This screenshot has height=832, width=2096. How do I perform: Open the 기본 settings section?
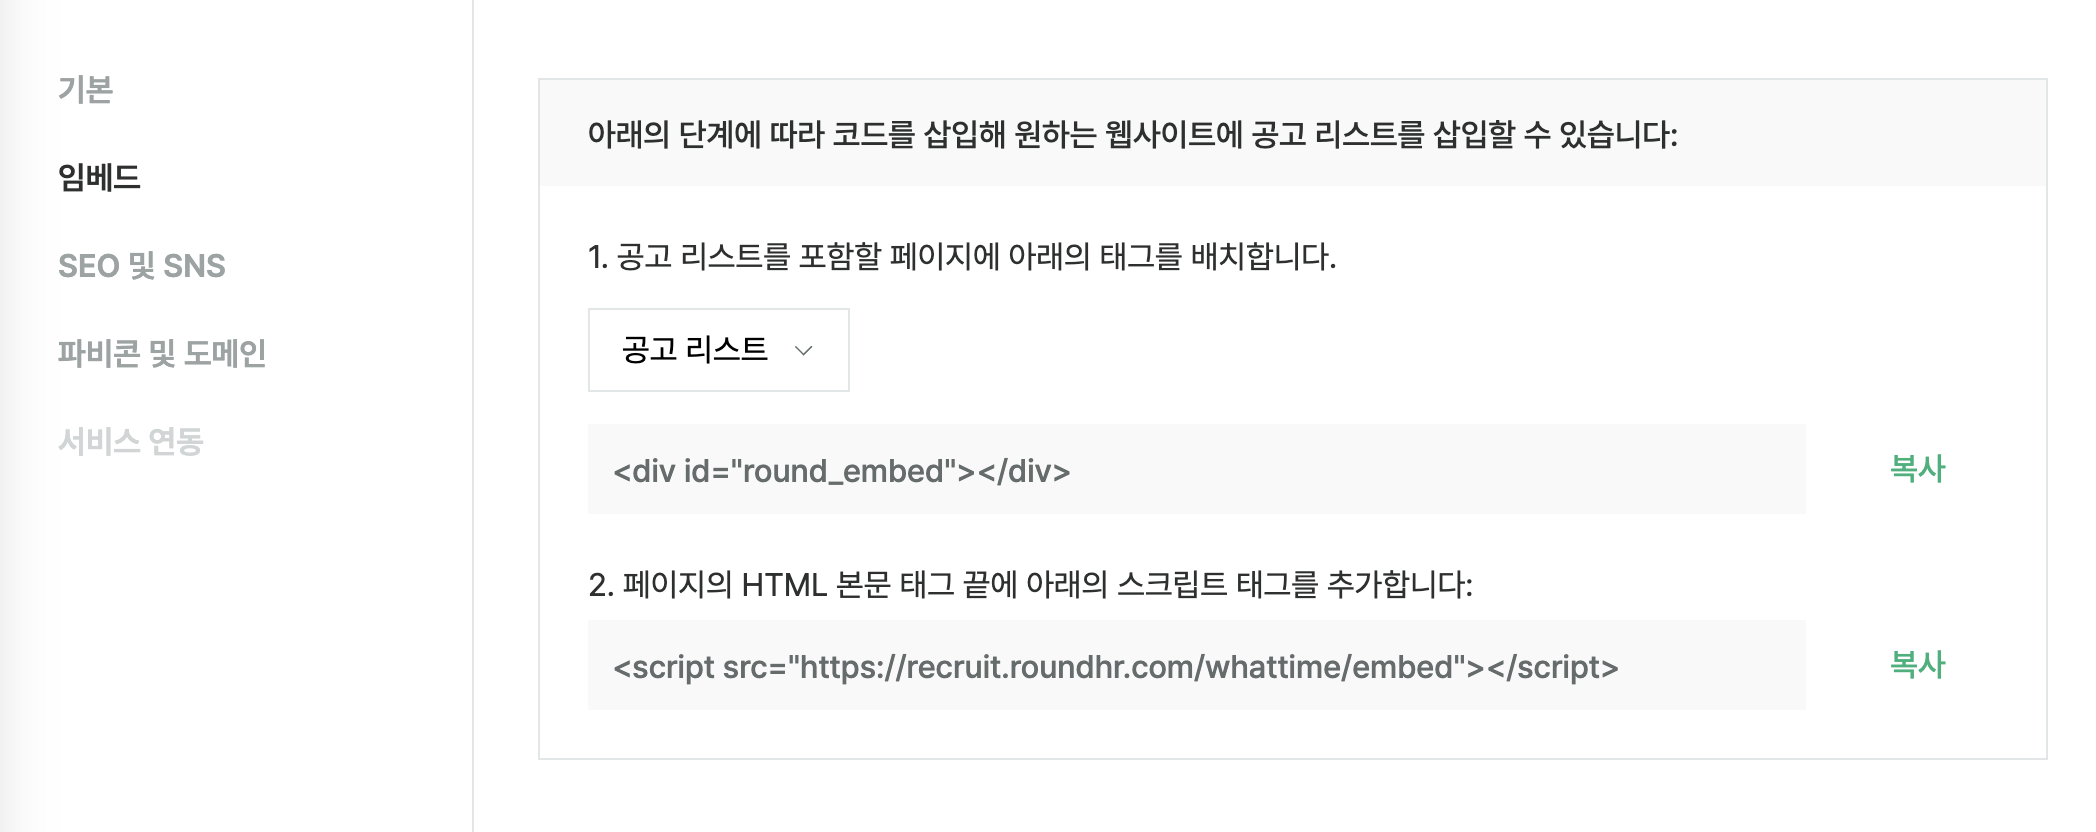click(x=86, y=90)
